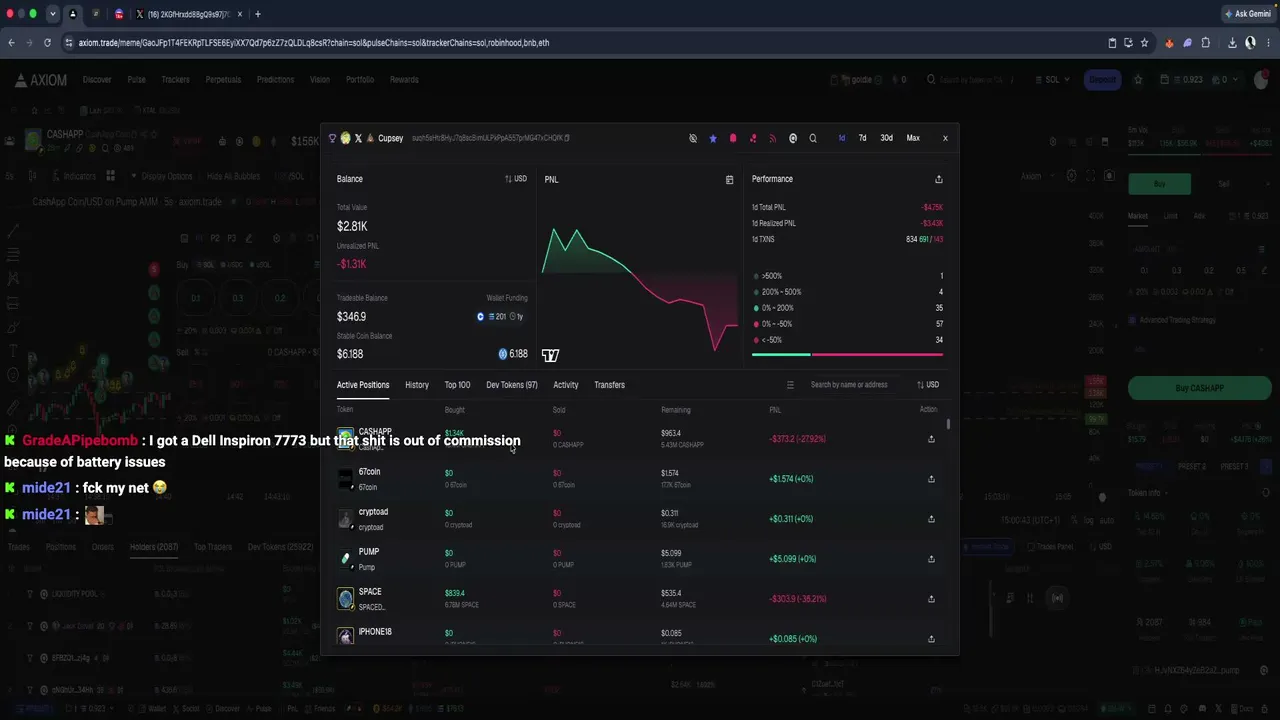Viewport: 1280px width, 720px height.
Task: Open the History tab
Action: [417, 385]
